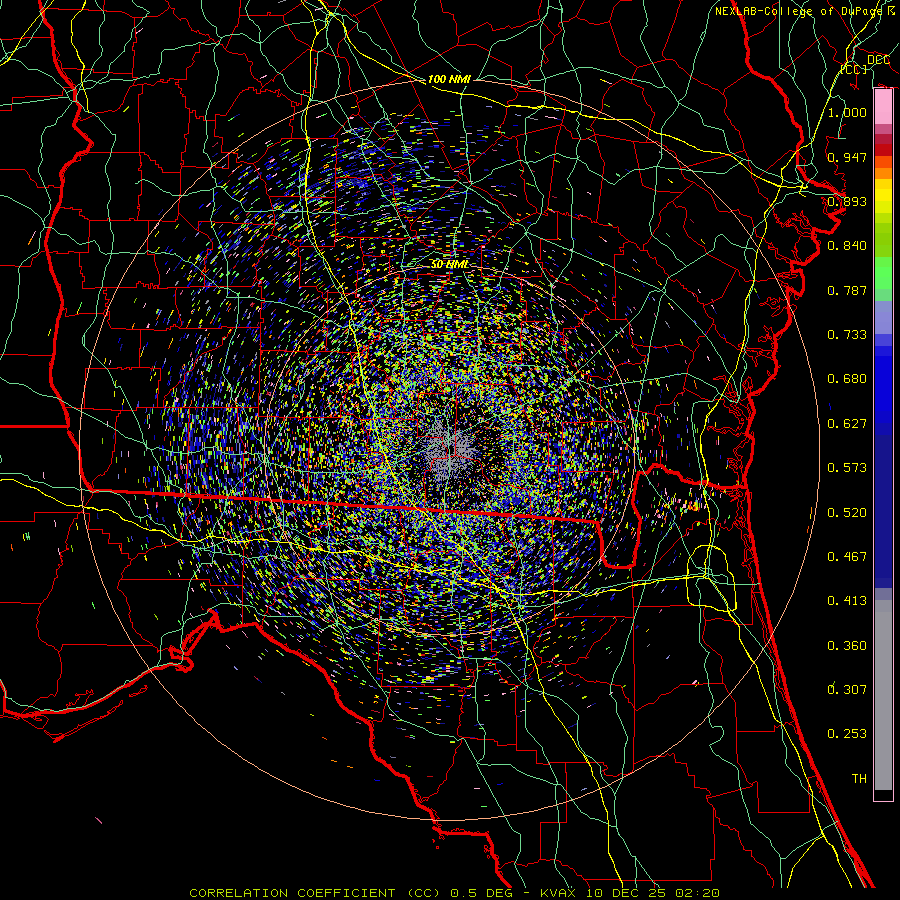Select the 0.893 legend value
Viewport: 900px width, 900px height.
click(x=847, y=201)
